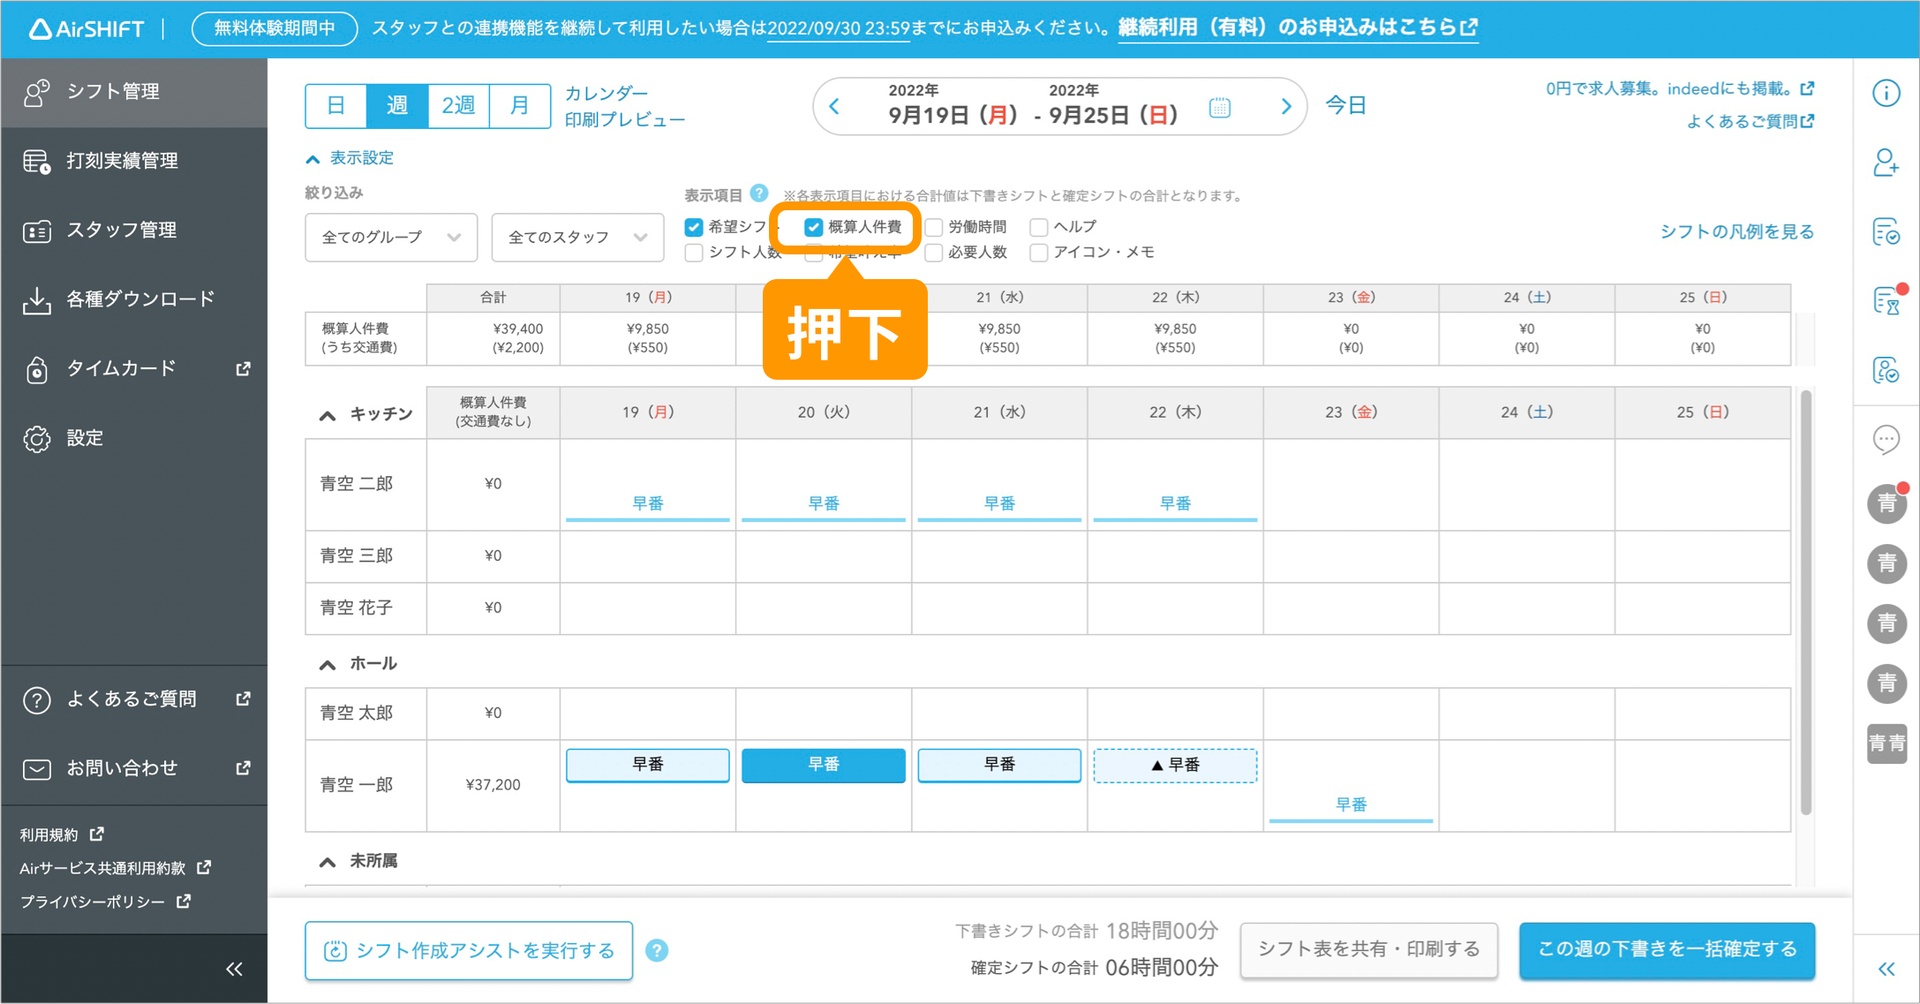Click the シフトの凡例を見る link
This screenshot has height=1004, width=1920.
(1736, 231)
